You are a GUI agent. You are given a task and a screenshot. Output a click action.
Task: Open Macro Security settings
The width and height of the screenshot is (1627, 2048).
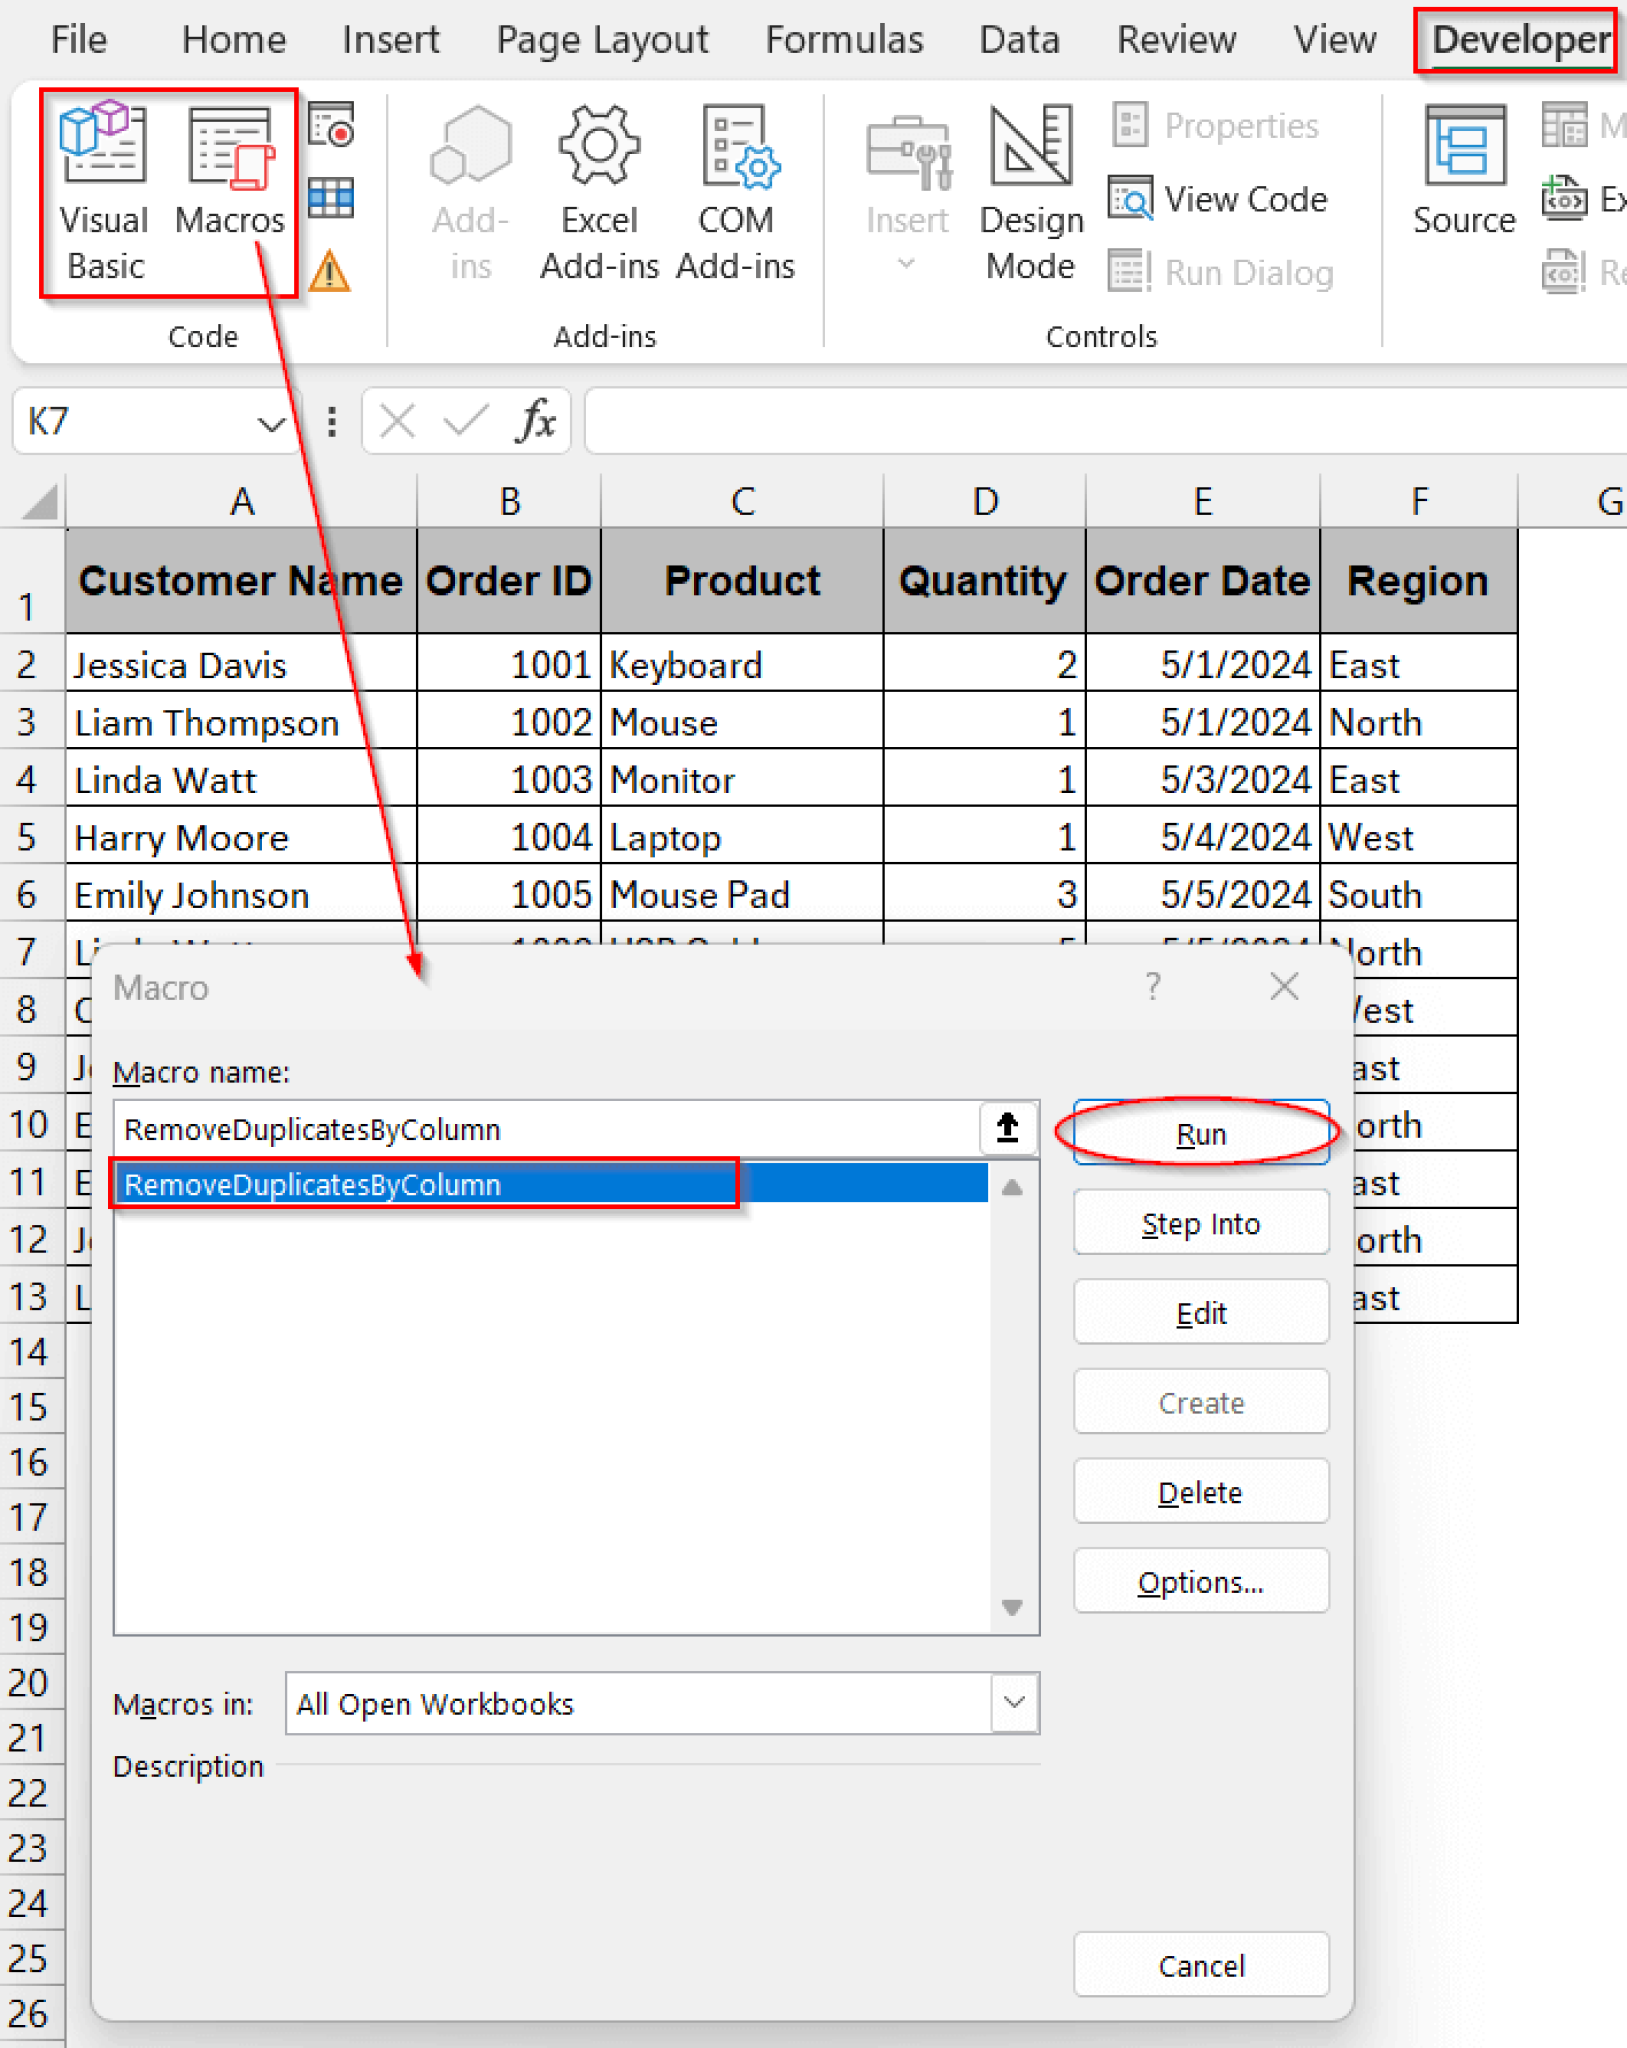coord(330,270)
